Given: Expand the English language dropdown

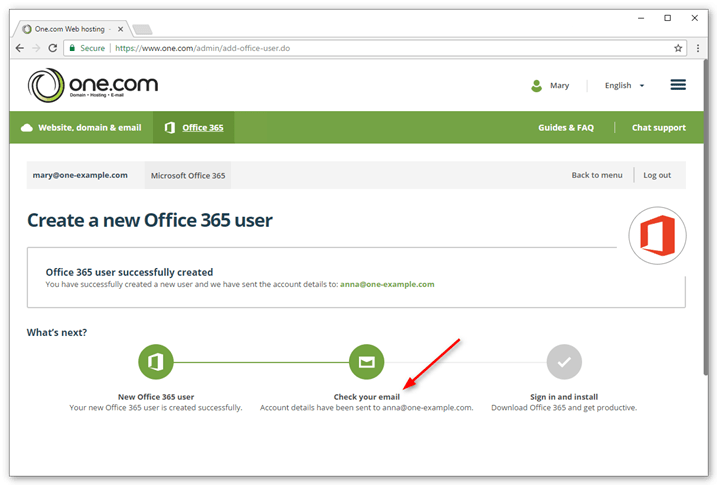Looking at the screenshot, I should 624,85.
